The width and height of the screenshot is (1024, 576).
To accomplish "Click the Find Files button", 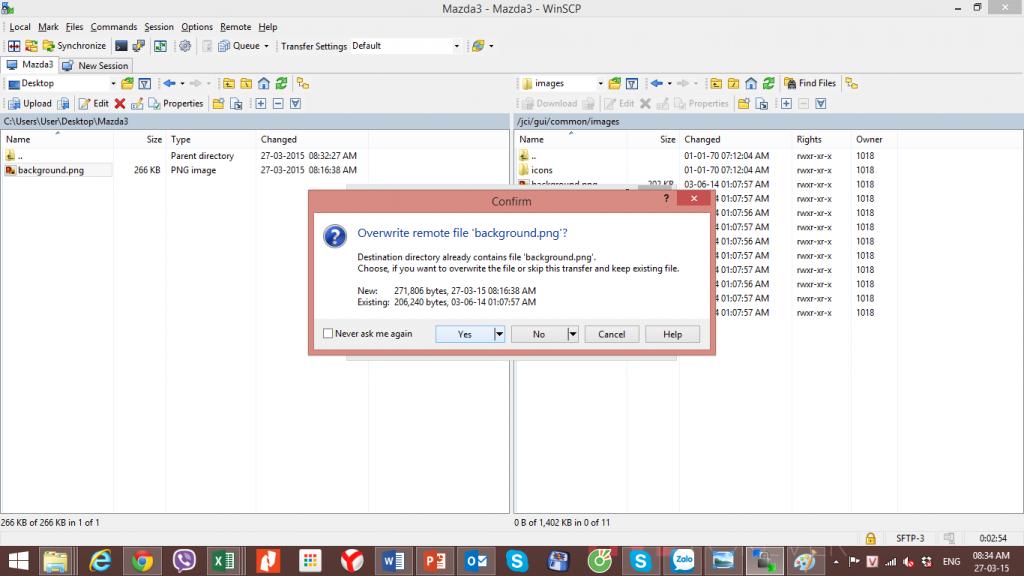I will pos(810,84).
